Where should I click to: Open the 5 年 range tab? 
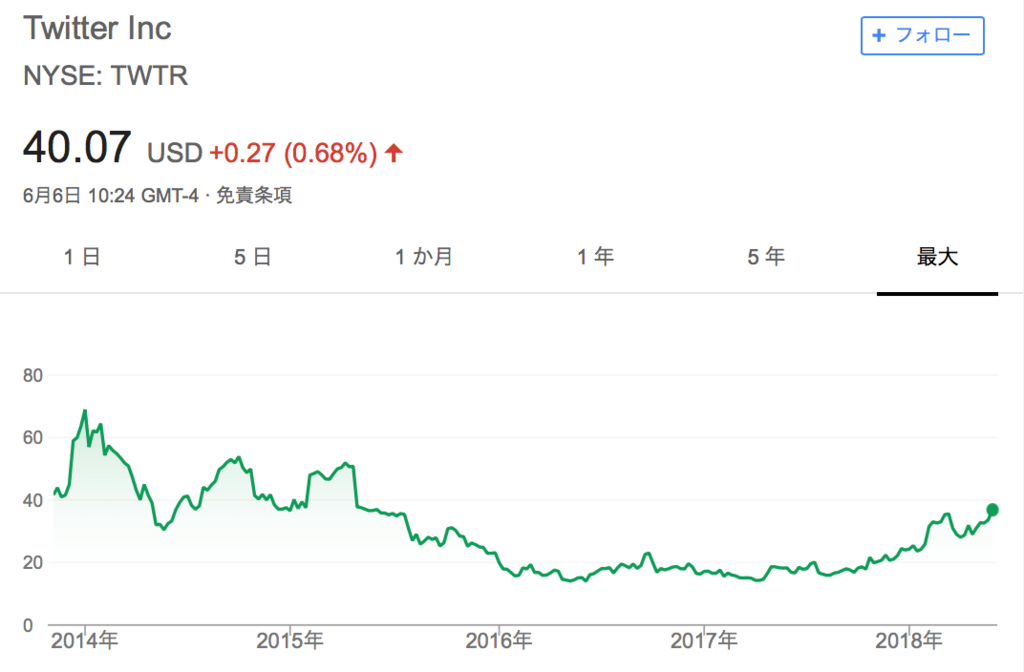(x=766, y=257)
